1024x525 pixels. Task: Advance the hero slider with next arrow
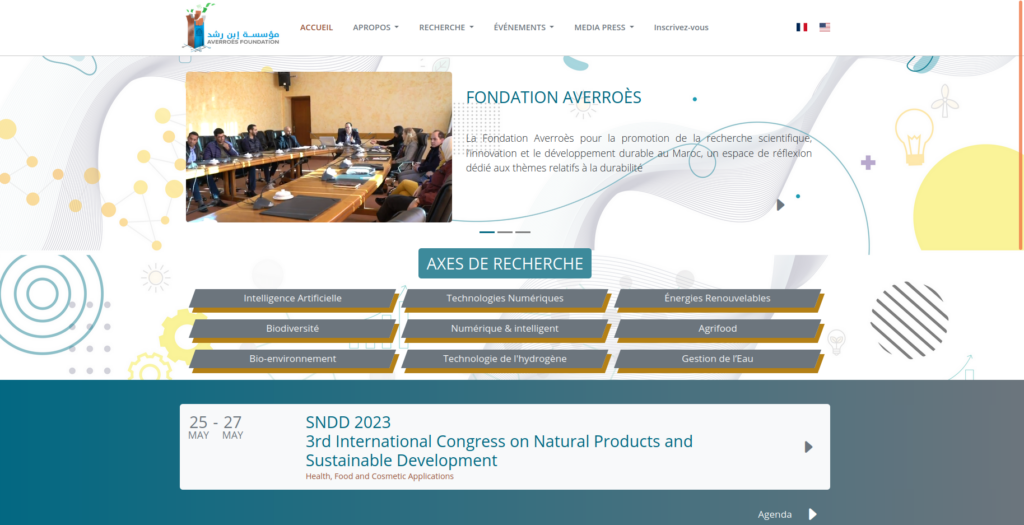point(780,205)
